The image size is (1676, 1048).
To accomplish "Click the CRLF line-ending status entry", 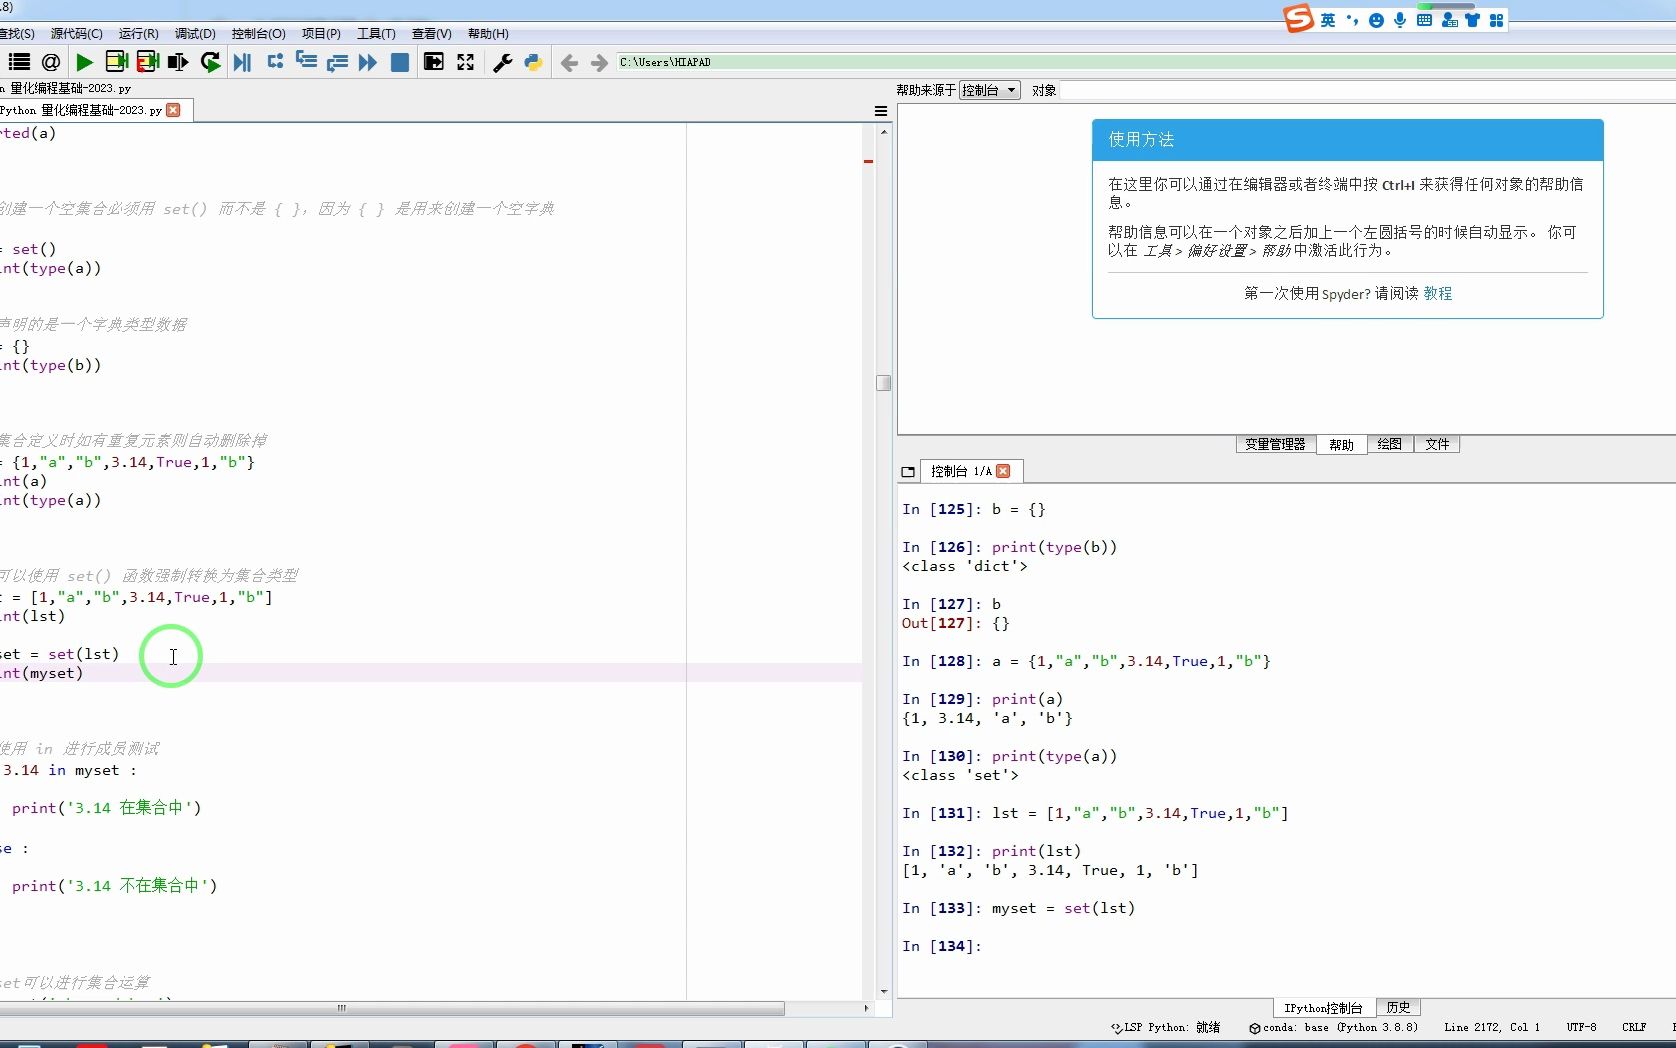I will (1634, 1027).
